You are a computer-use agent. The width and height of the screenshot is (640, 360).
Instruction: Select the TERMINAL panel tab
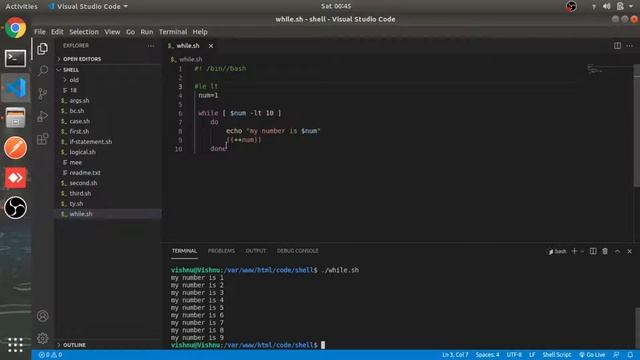click(x=184, y=251)
